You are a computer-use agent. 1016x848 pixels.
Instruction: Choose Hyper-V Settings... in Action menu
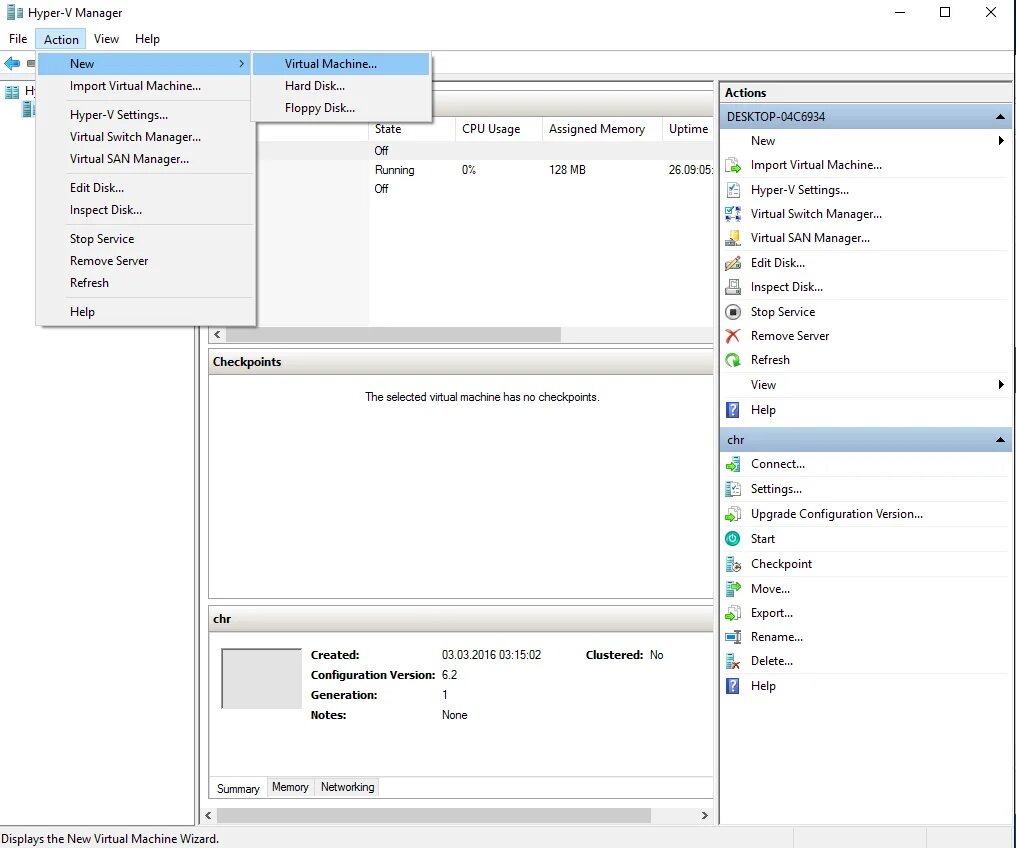pyautogui.click(x=145, y=115)
